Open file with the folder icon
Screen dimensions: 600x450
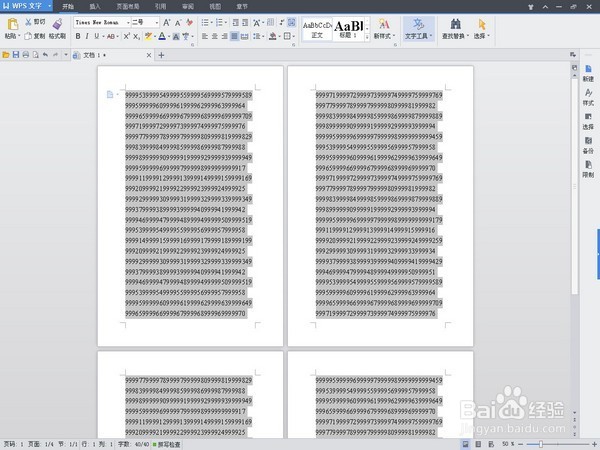click(6, 55)
